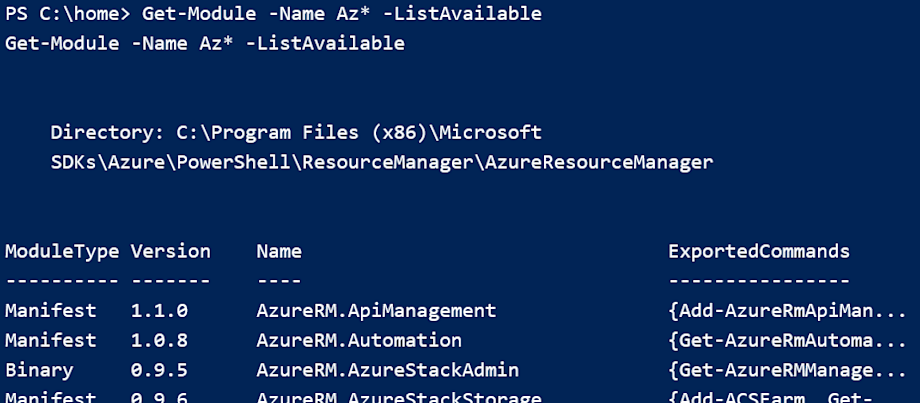920x403 pixels.
Task: Click the echoed Get-Module line
Action: coord(205,43)
